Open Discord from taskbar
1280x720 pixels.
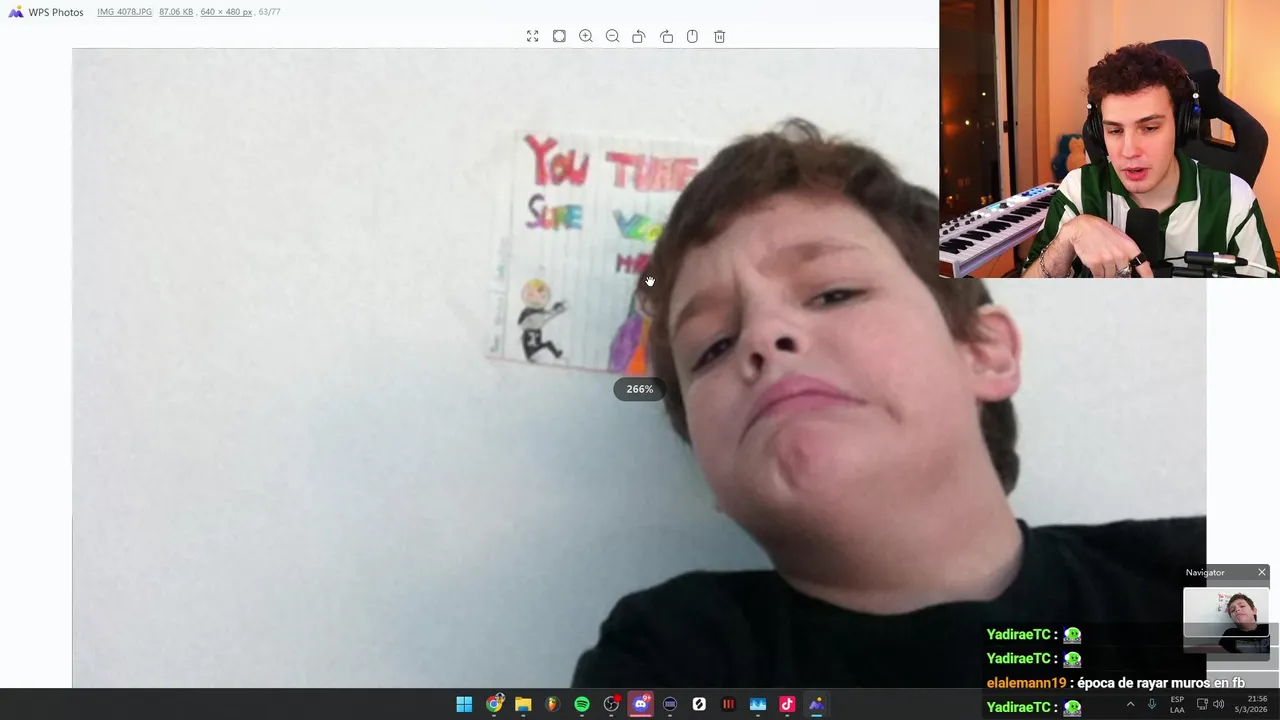click(641, 704)
